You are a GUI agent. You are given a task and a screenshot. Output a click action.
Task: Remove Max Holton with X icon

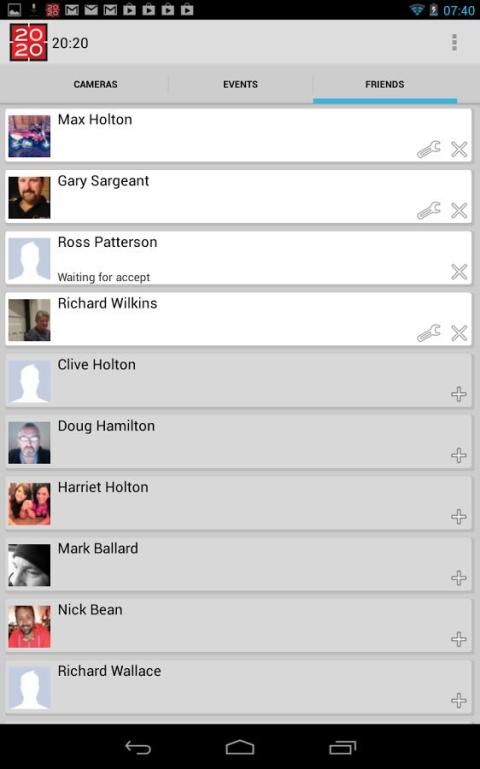[x=459, y=149]
